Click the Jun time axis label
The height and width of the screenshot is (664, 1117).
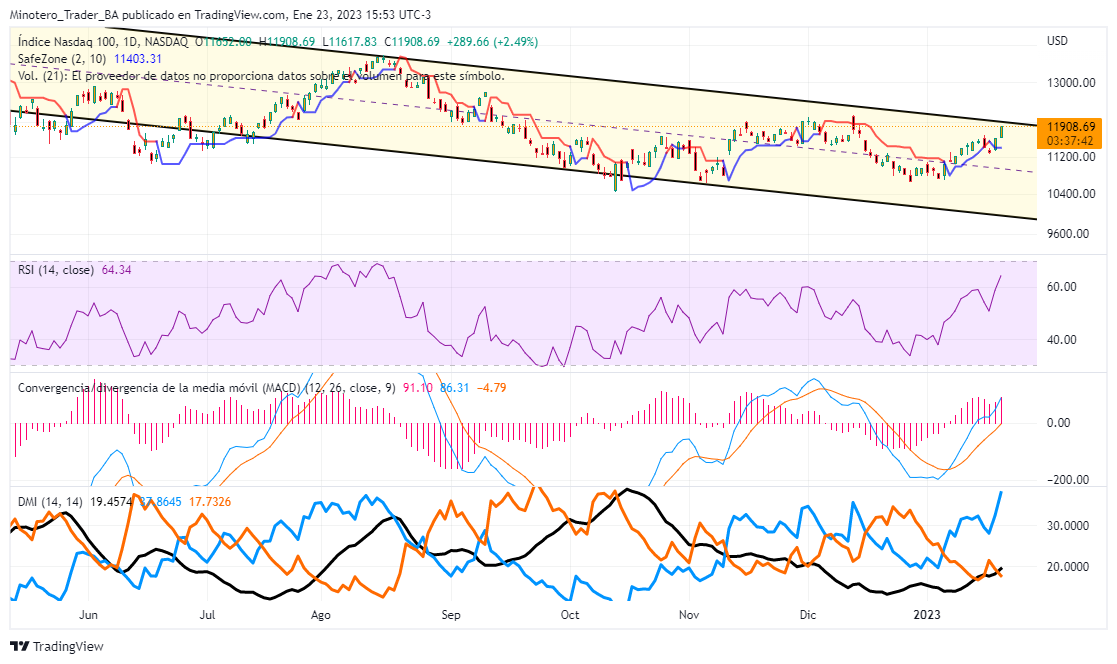click(x=88, y=615)
